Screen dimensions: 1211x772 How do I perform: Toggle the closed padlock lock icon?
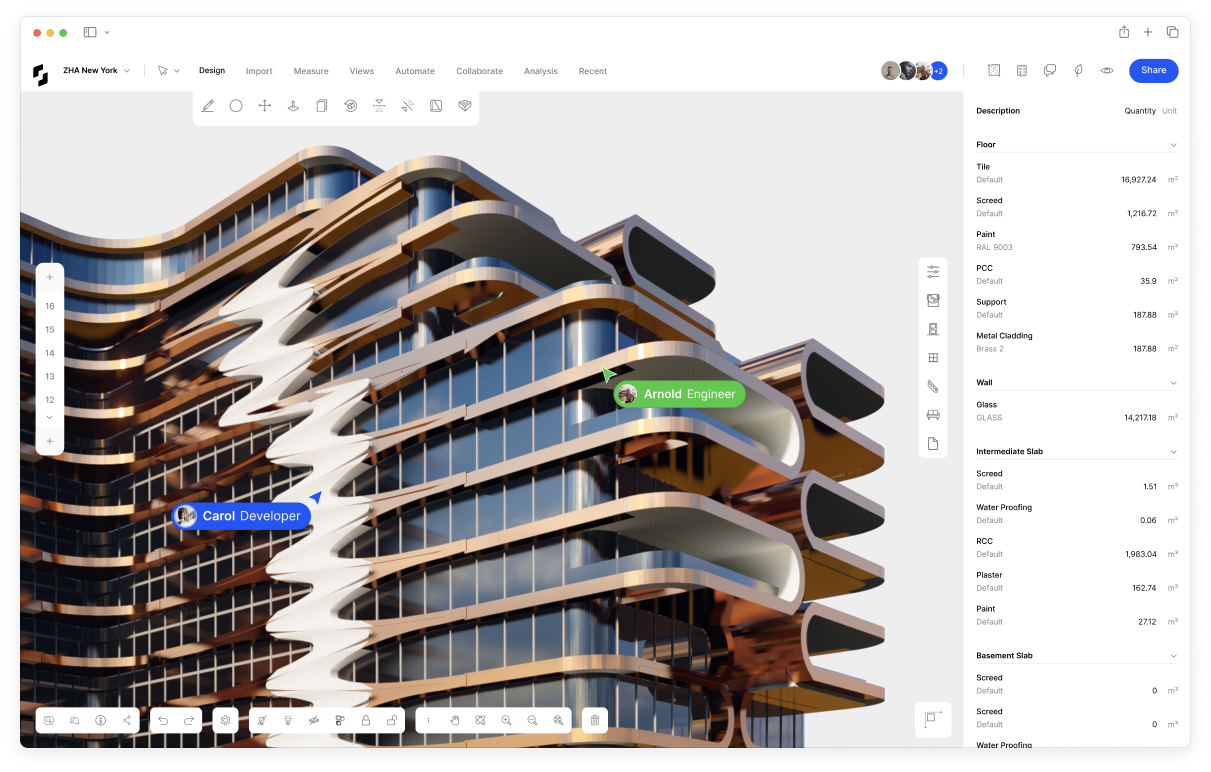366,720
